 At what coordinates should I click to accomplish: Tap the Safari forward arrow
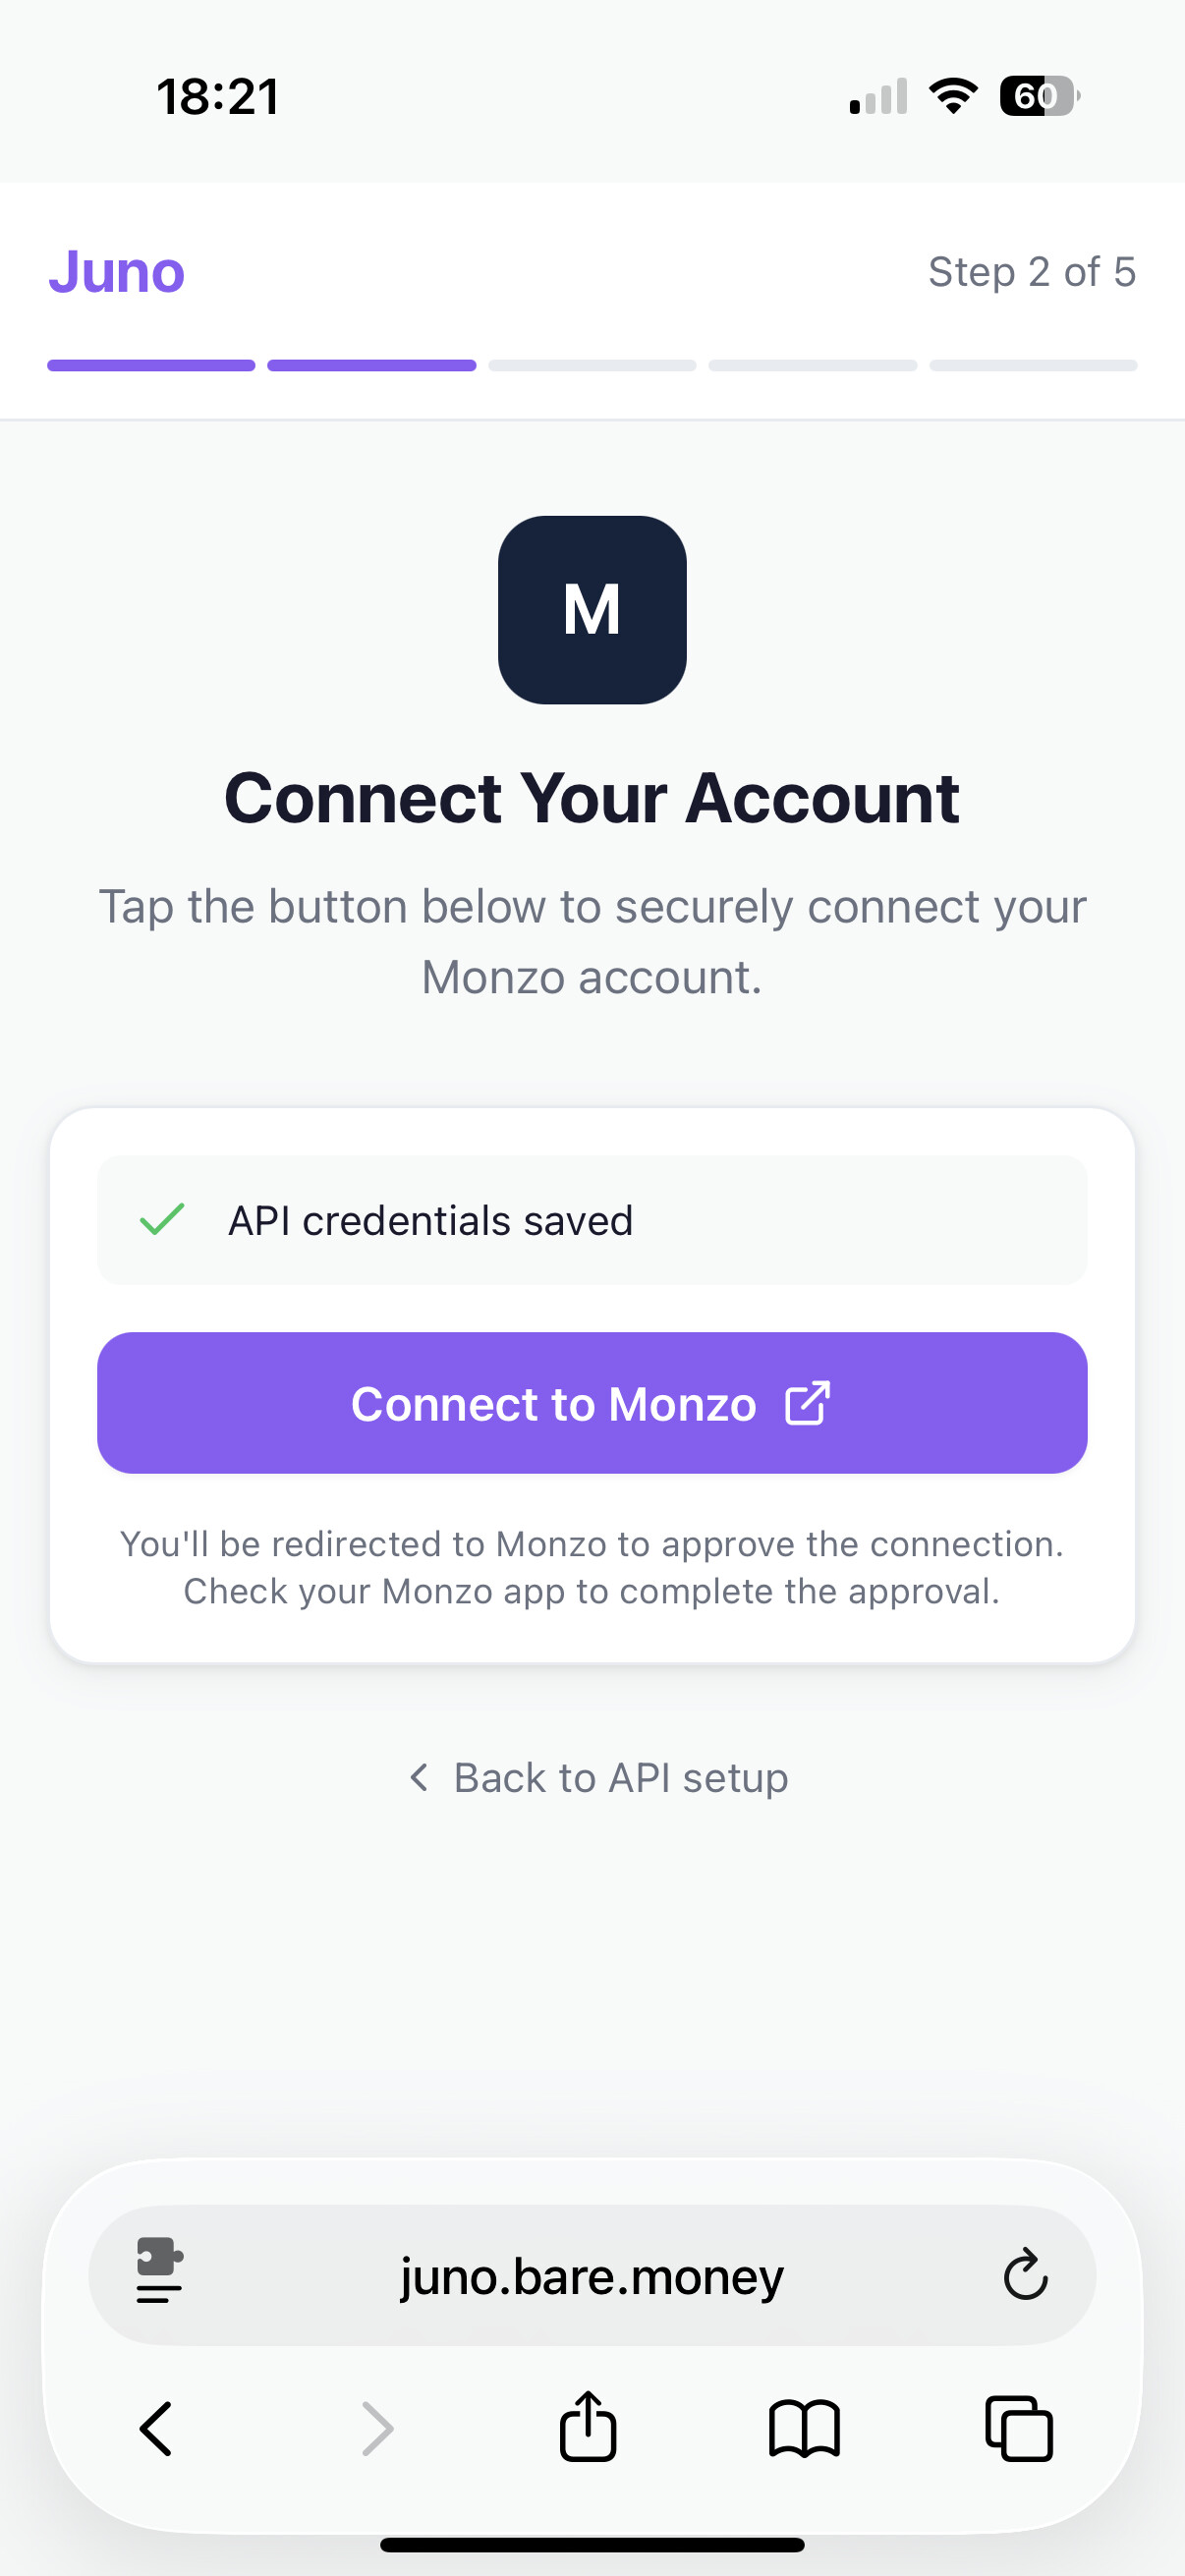pyautogui.click(x=377, y=2428)
